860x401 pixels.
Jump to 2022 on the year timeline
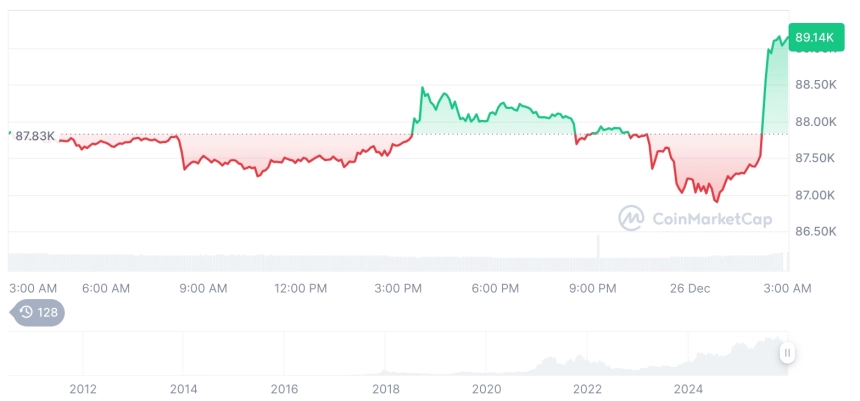tap(587, 388)
